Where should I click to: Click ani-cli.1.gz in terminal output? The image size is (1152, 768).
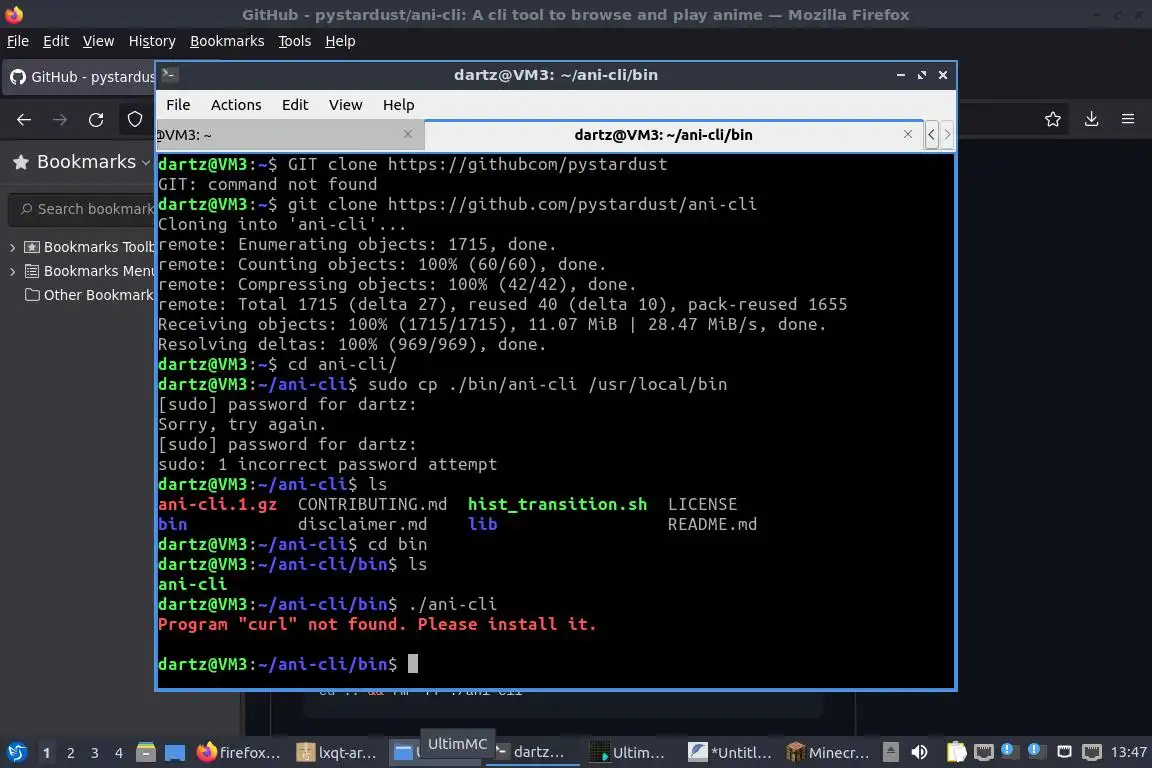click(x=217, y=504)
